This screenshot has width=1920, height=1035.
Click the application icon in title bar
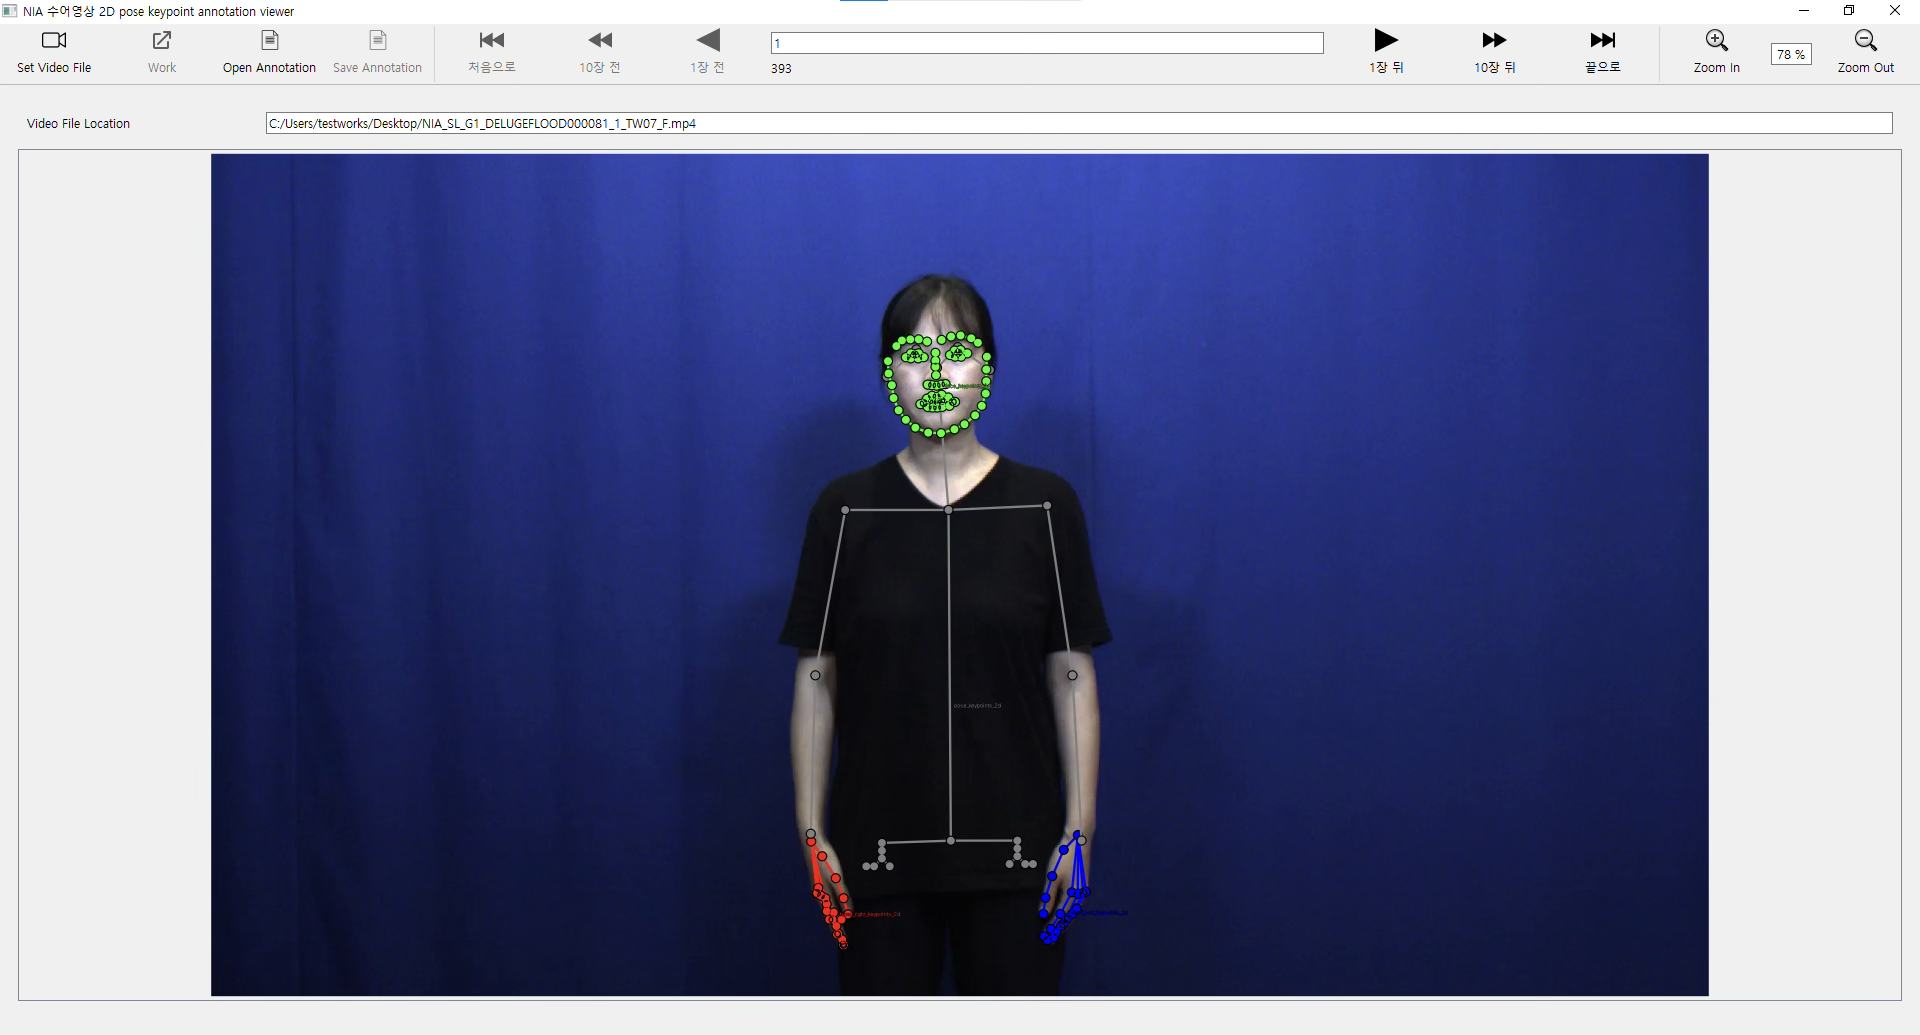[10, 11]
